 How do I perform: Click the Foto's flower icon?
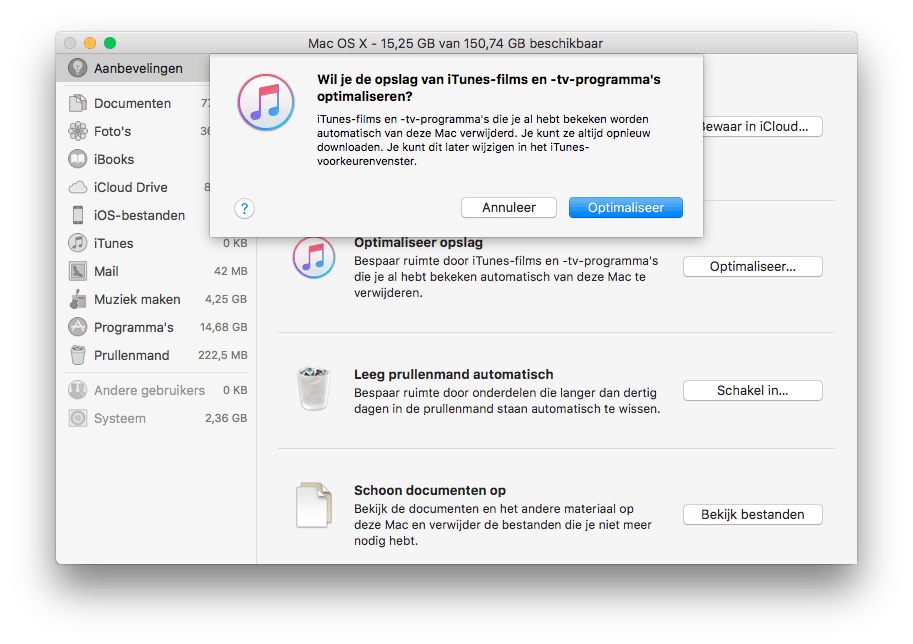(x=77, y=131)
